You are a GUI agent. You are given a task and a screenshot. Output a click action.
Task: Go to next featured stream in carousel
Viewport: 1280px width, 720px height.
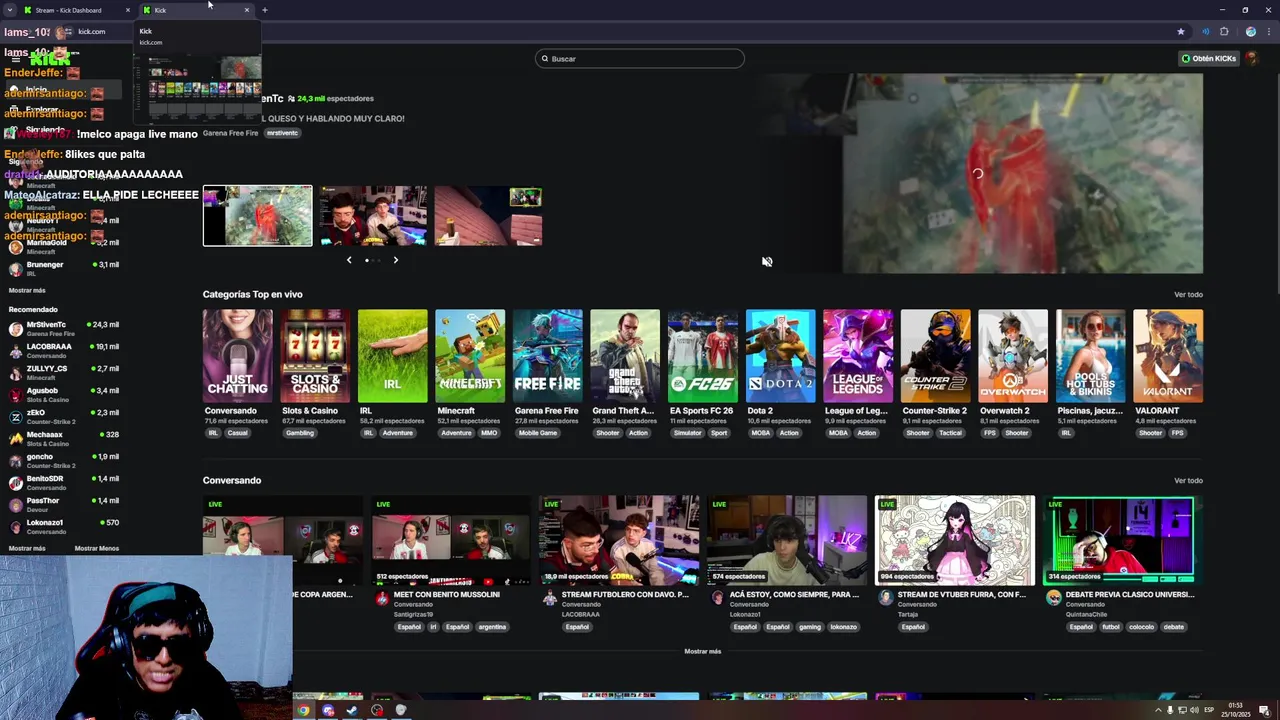pos(395,260)
